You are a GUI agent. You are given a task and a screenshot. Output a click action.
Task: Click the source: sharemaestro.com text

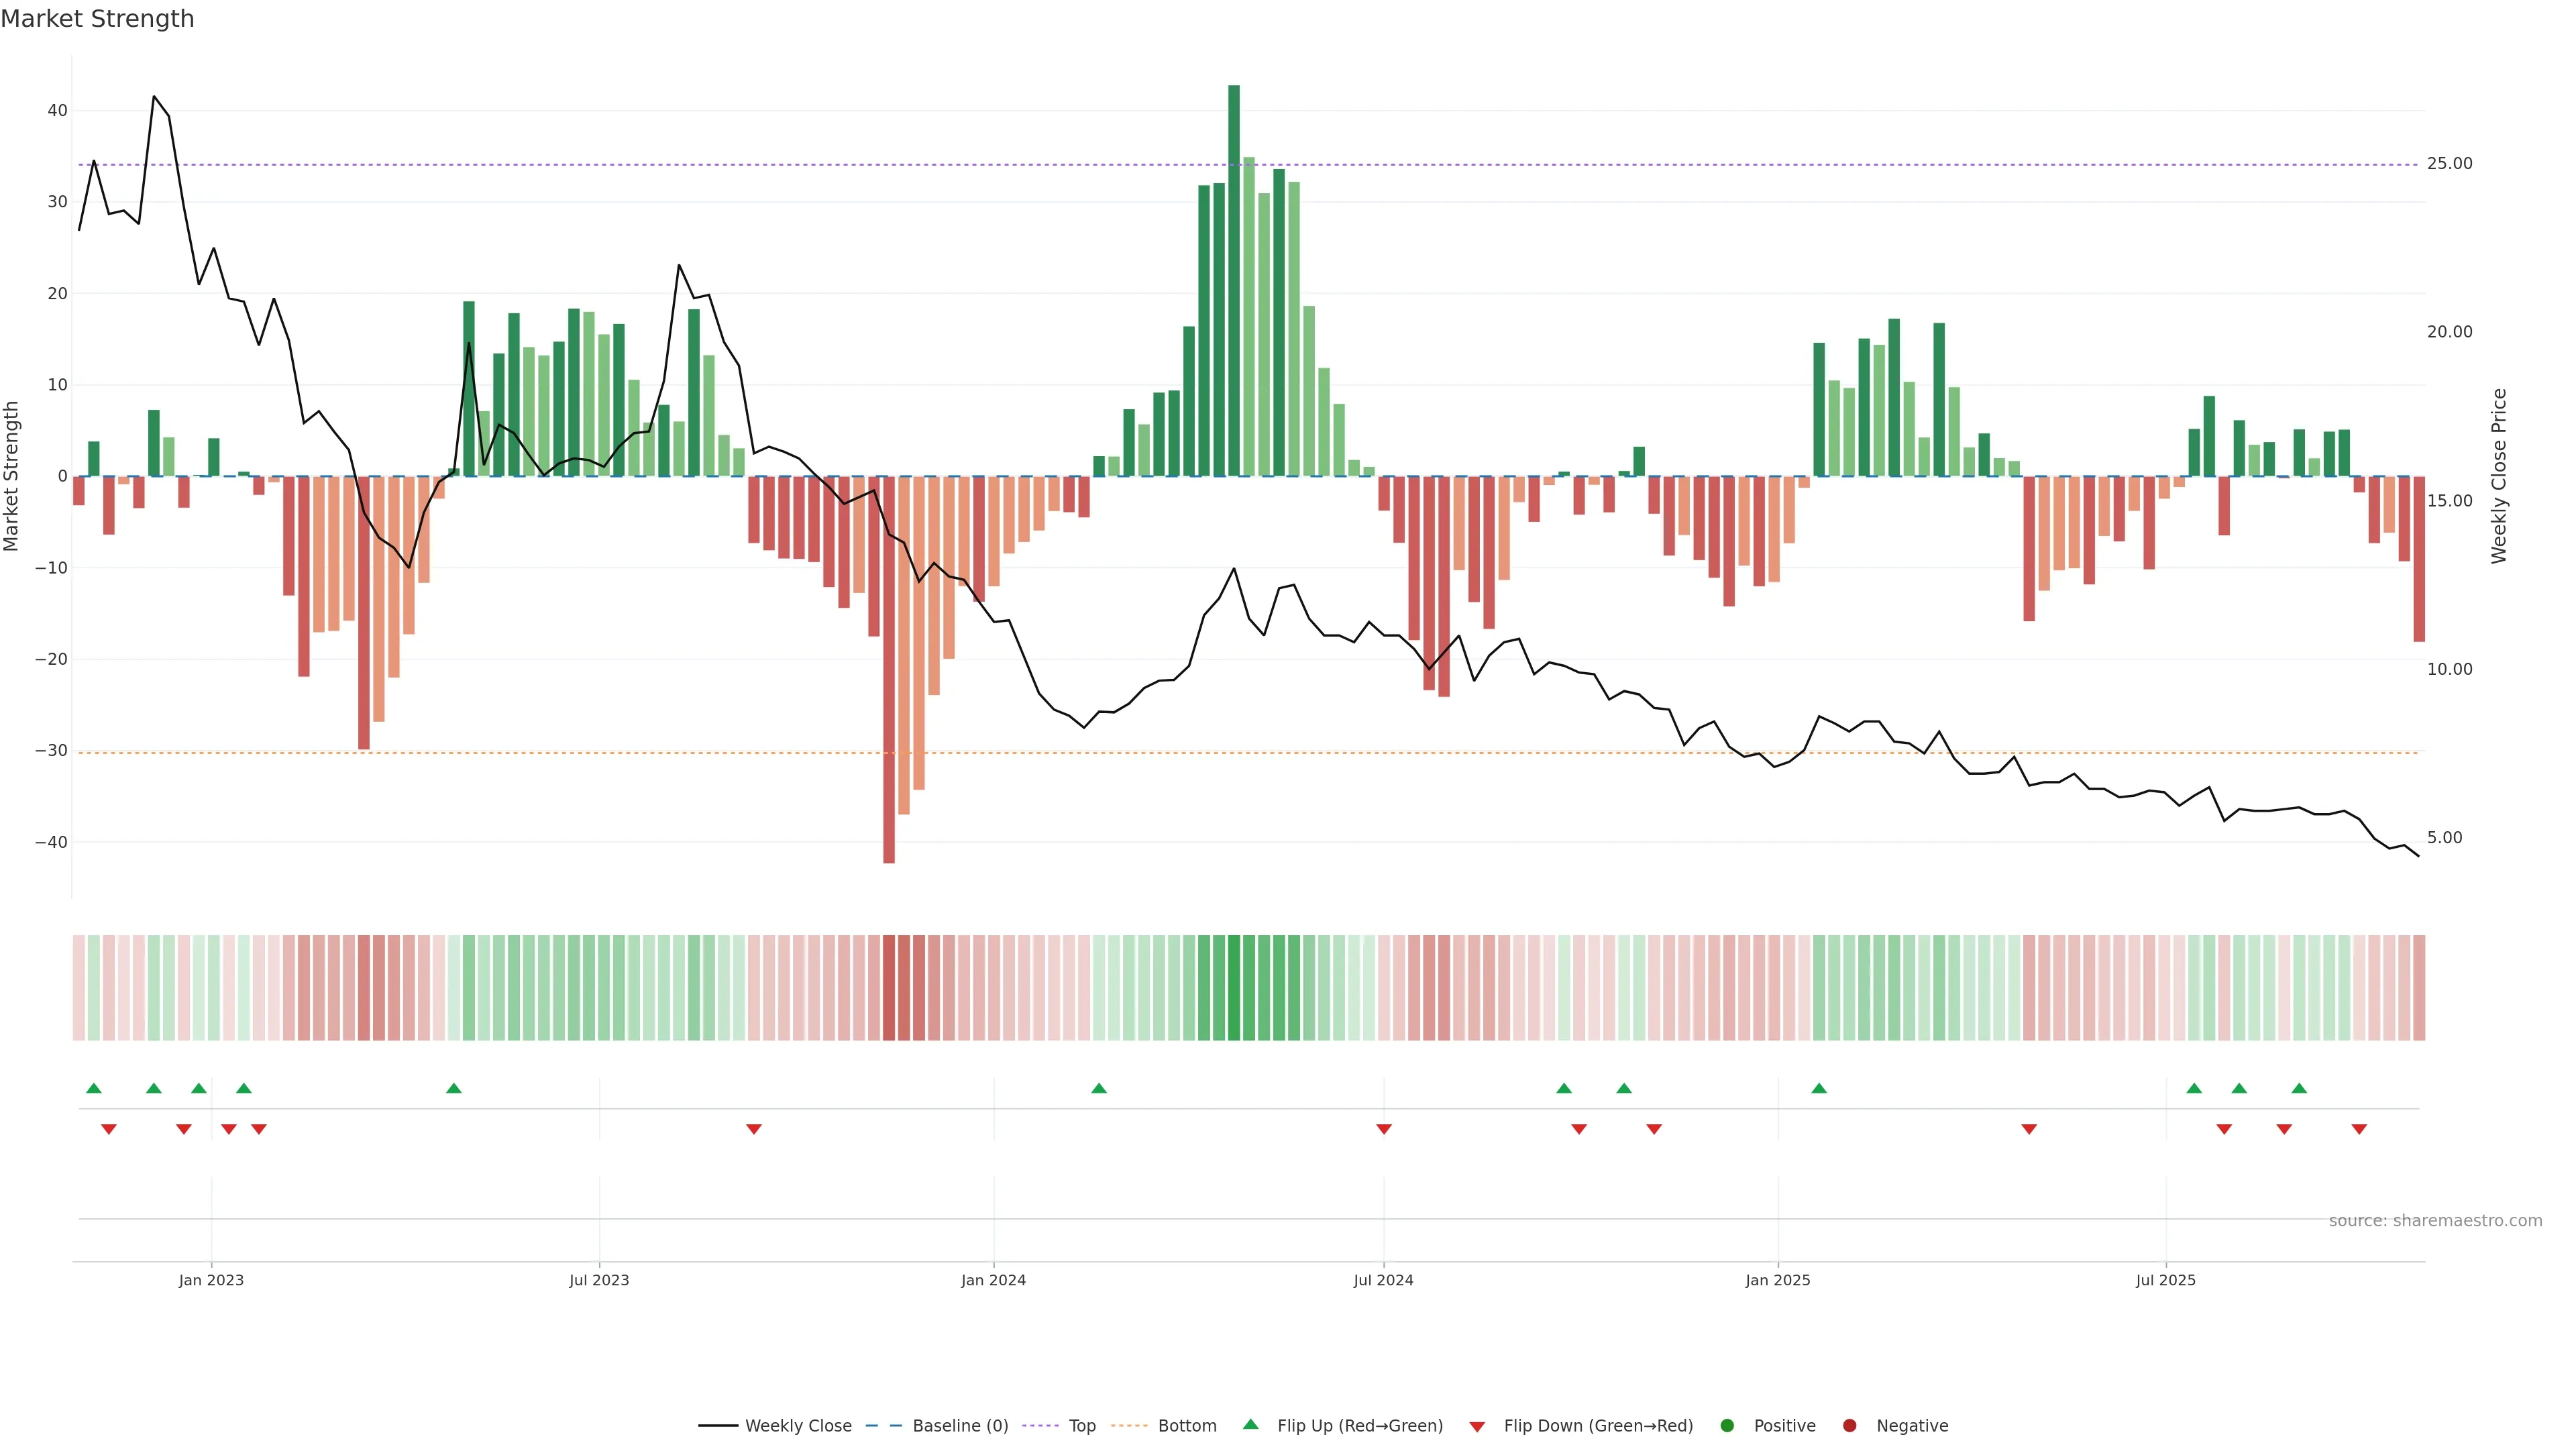[2435, 1221]
